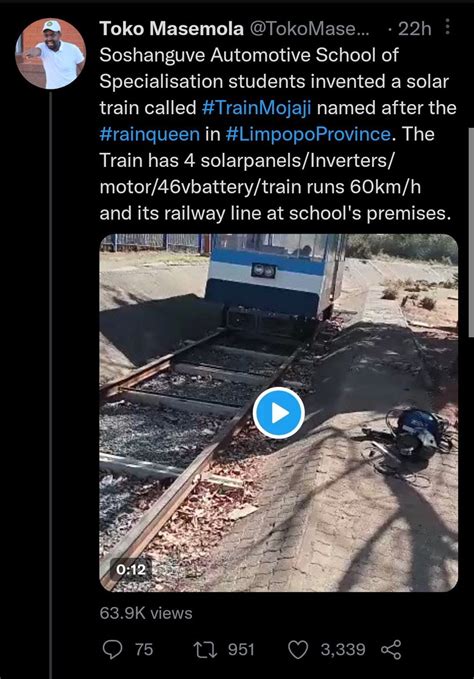Like the tweet with the heart icon
Image resolution: width=474 pixels, height=679 pixels.
click(x=298, y=650)
